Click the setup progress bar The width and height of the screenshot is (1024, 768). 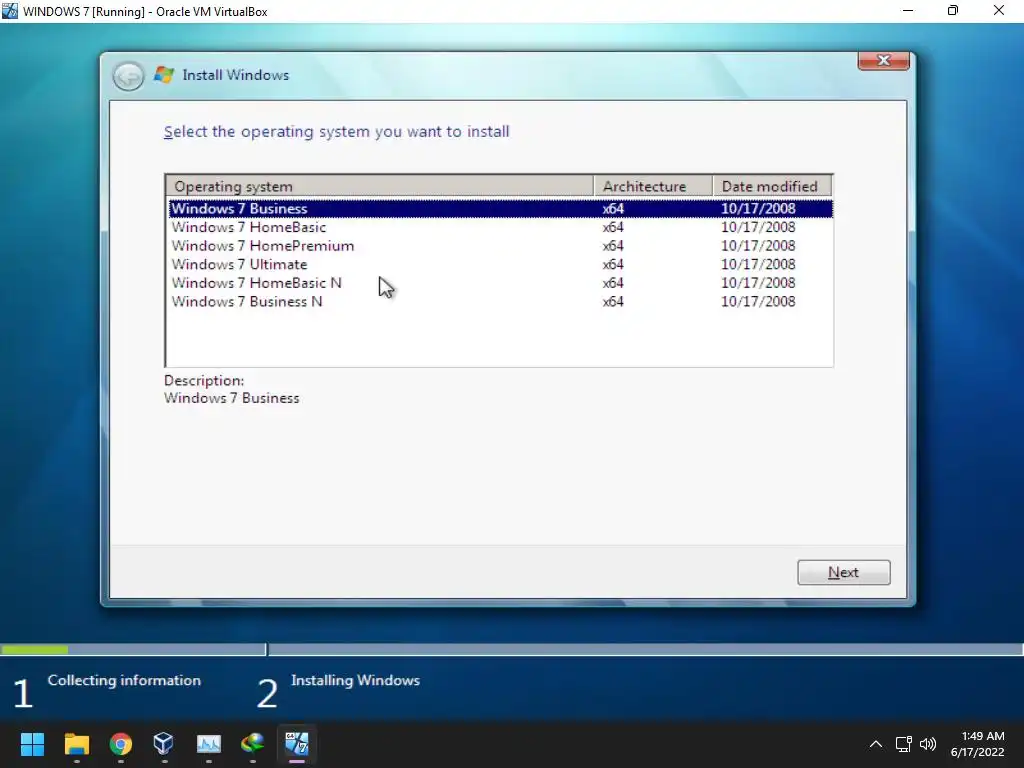point(512,650)
